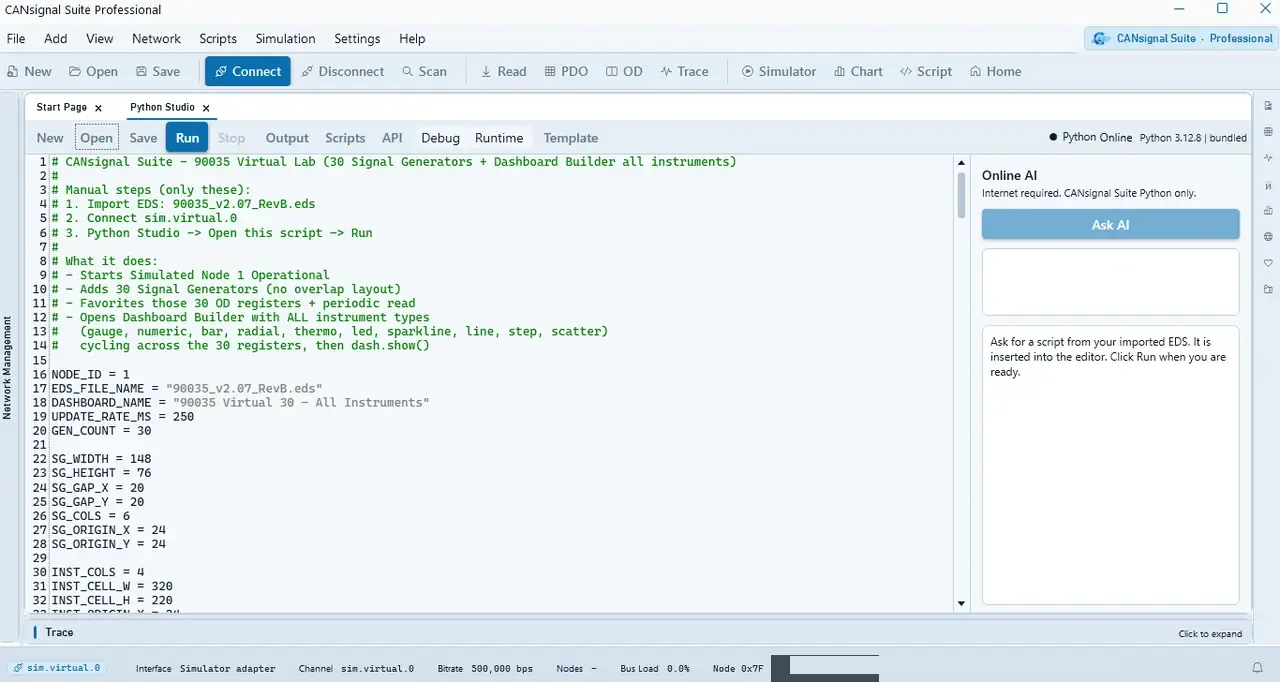Click Open folder in the main toolbar
The width and height of the screenshot is (1280, 682).
[93, 71]
